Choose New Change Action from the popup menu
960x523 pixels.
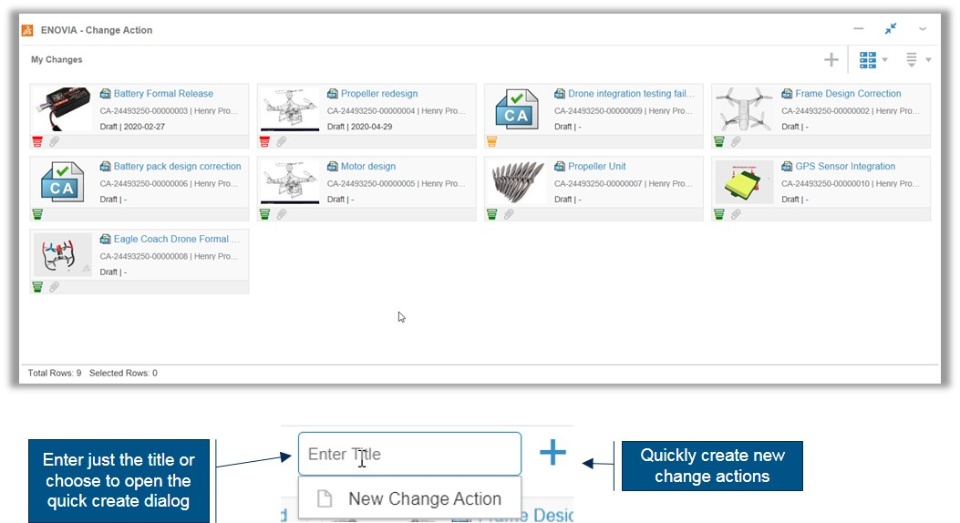(x=424, y=499)
